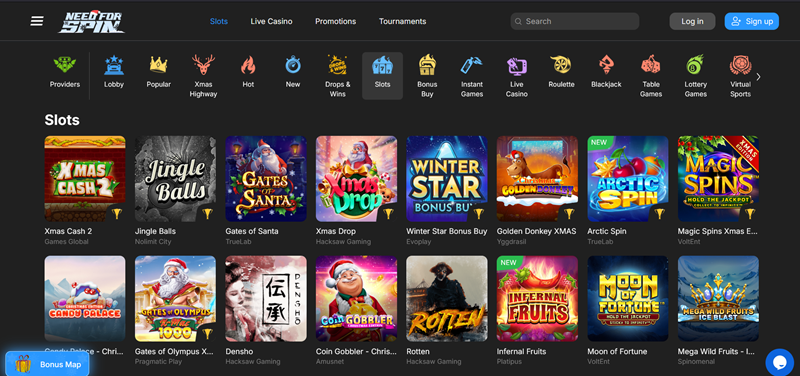
Task: Open the Jingle Balls game thumbnail
Action: pos(175,179)
